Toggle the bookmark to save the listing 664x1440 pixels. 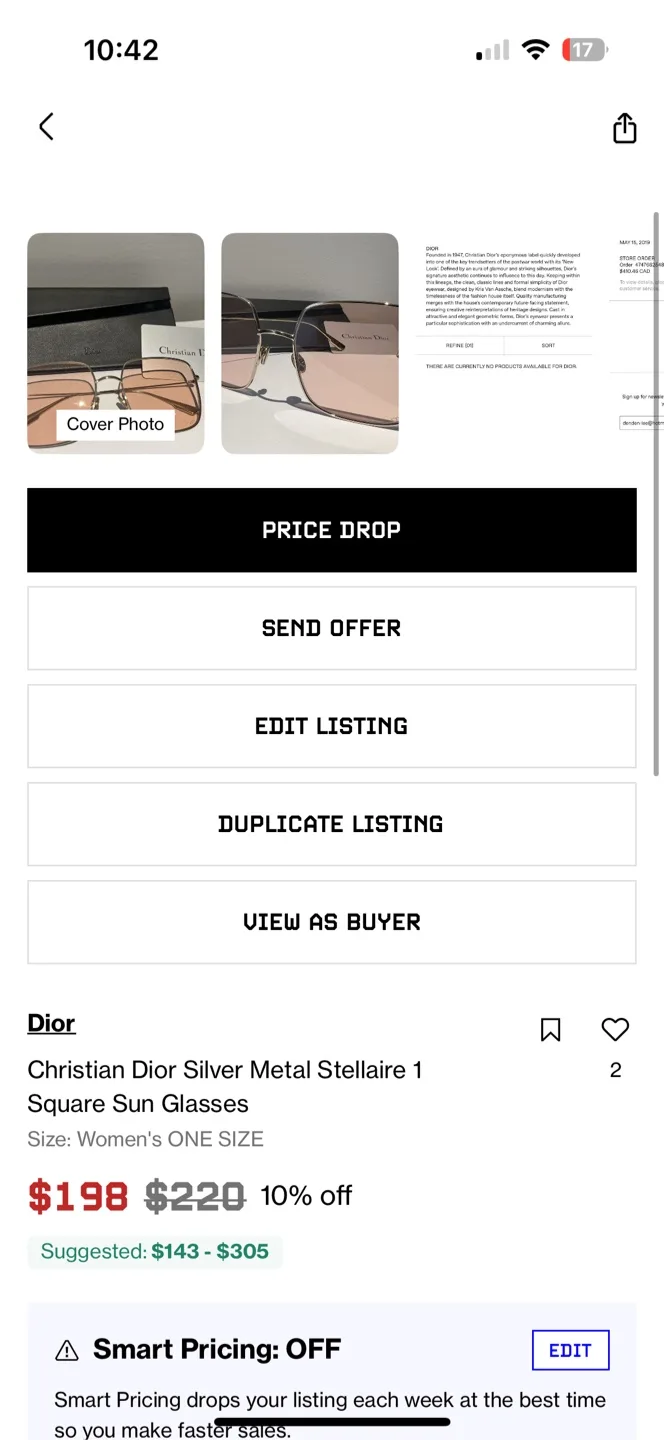[550, 1029]
